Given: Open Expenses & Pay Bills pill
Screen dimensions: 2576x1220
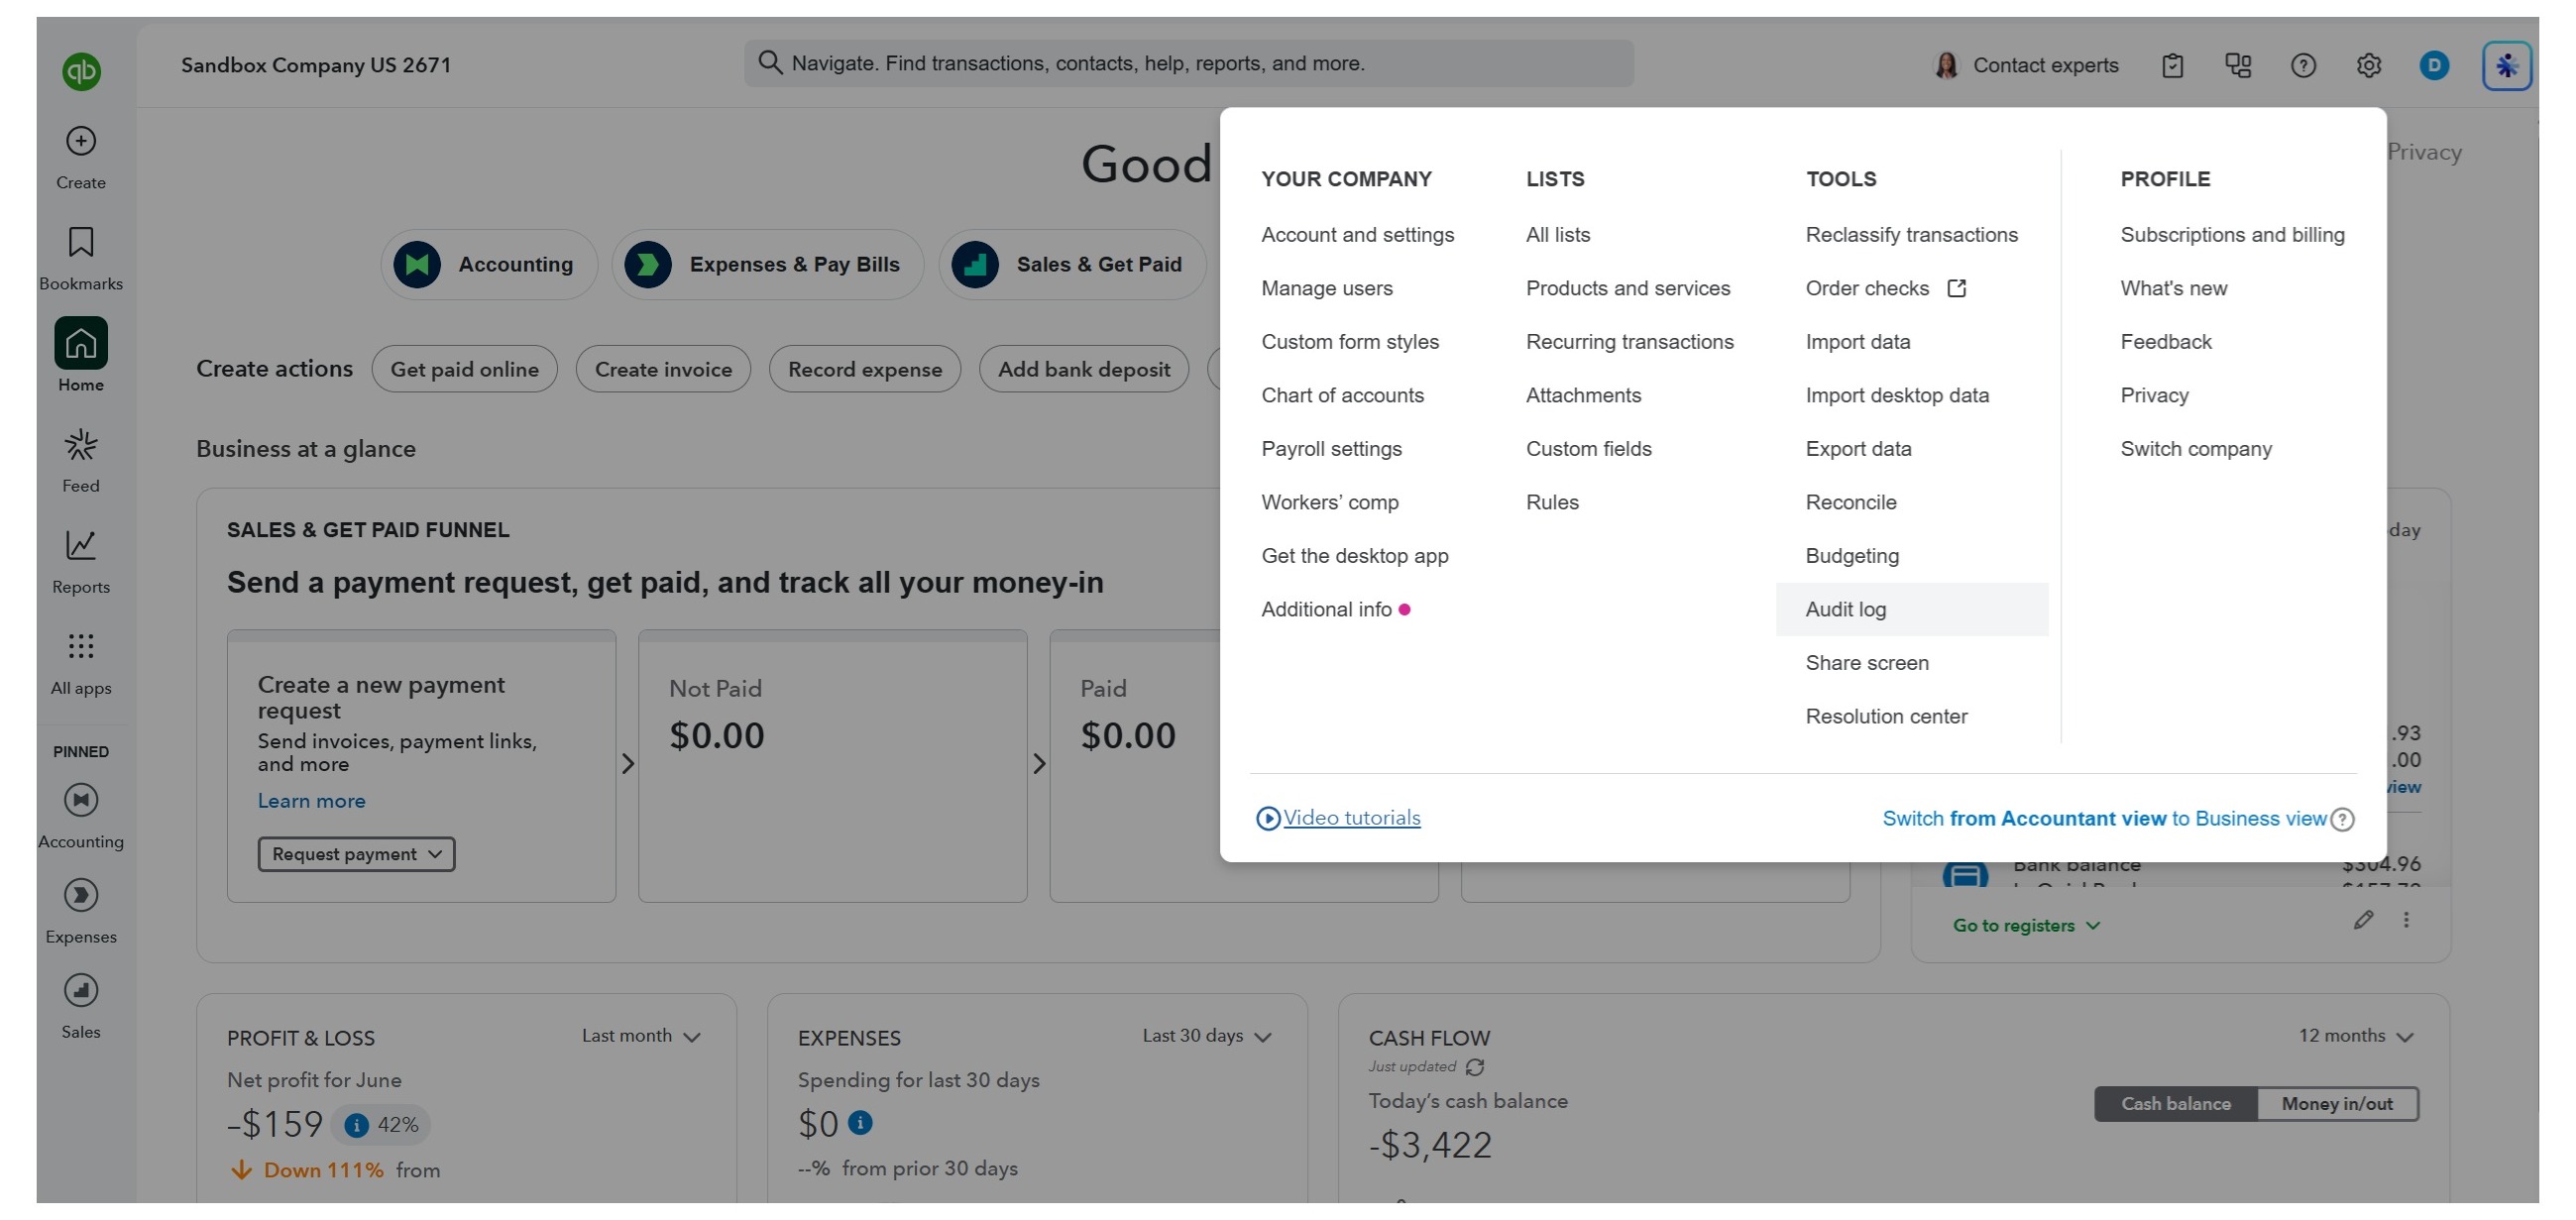Looking at the screenshot, I should 767,264.
